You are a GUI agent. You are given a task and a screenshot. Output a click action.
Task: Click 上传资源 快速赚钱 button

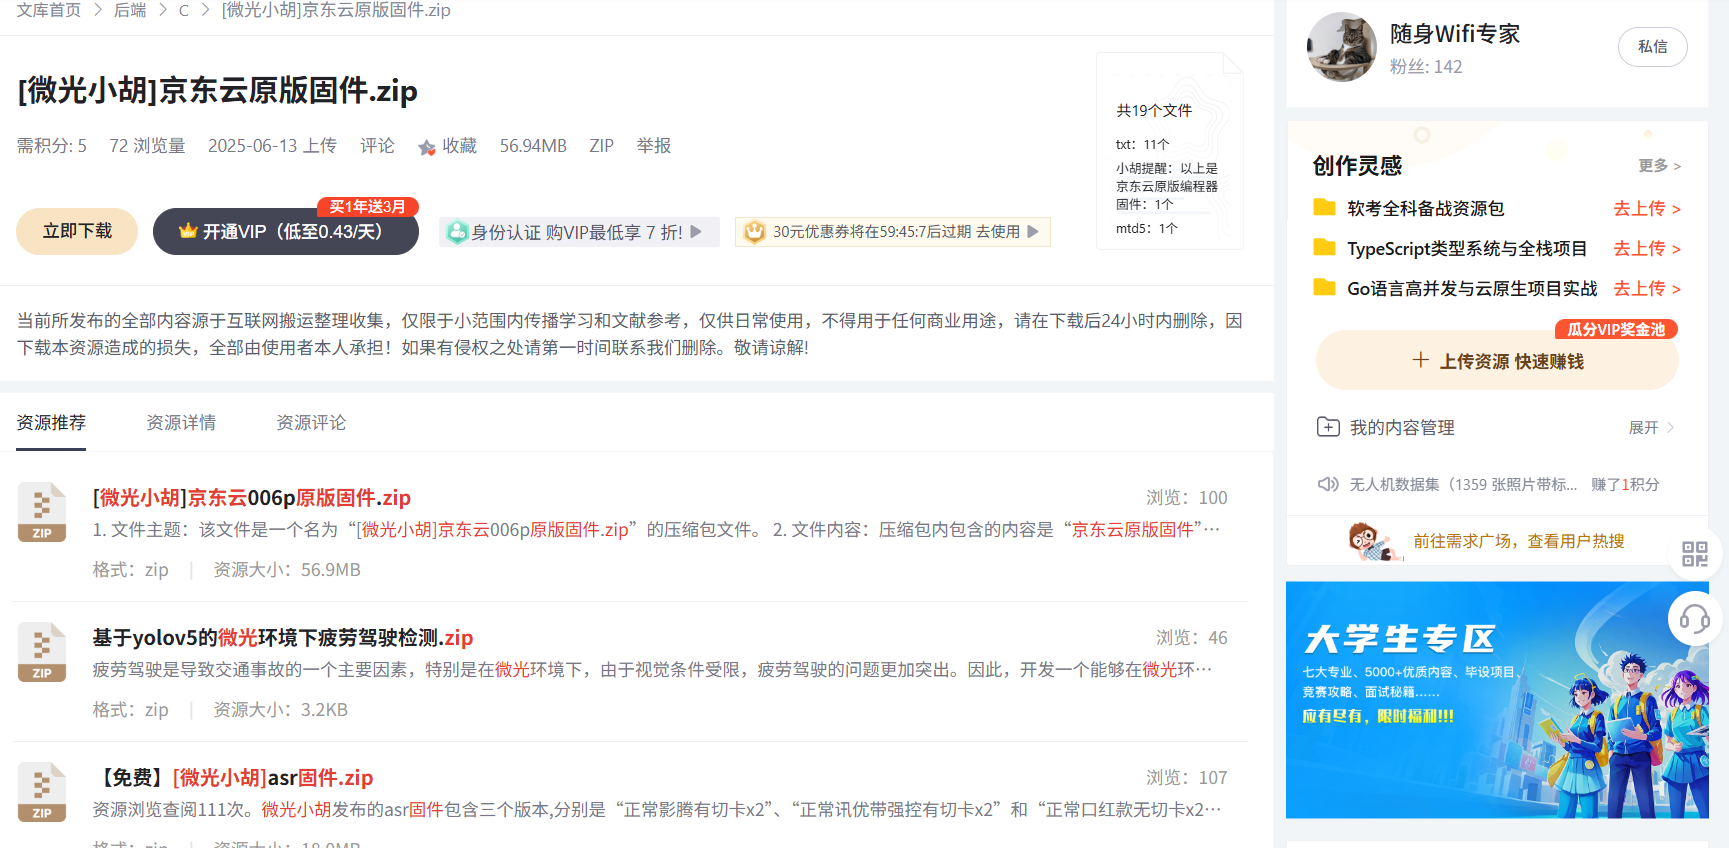click(x=1497, y=360)
